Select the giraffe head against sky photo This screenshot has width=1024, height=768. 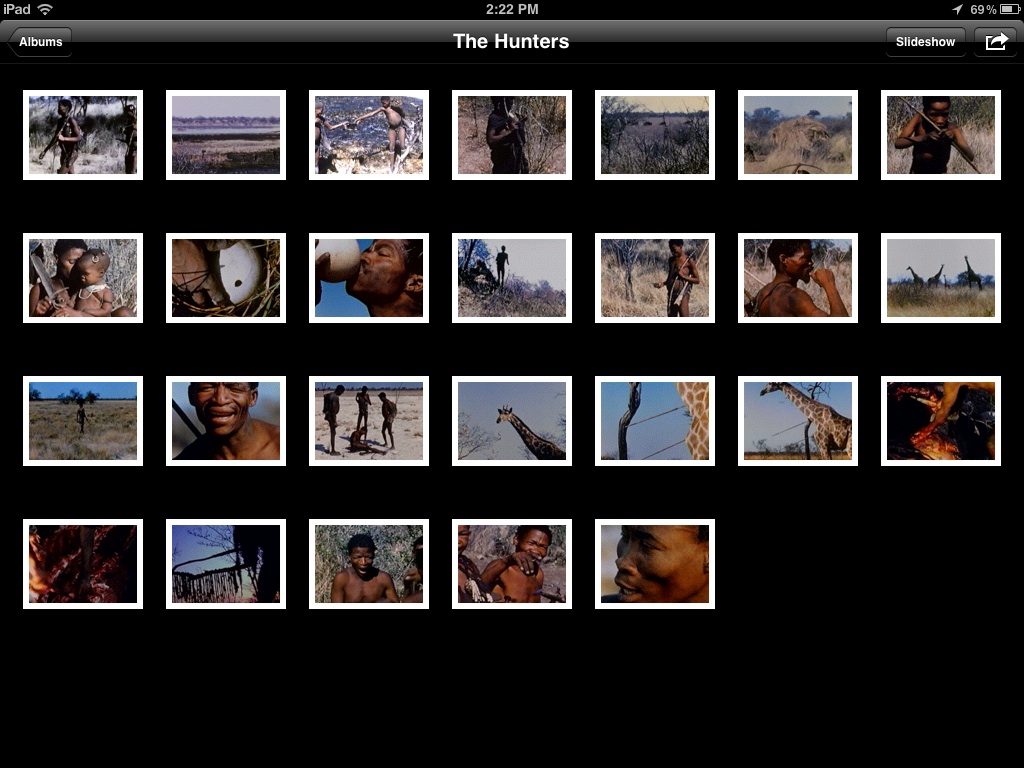click(x=512, y=421)
